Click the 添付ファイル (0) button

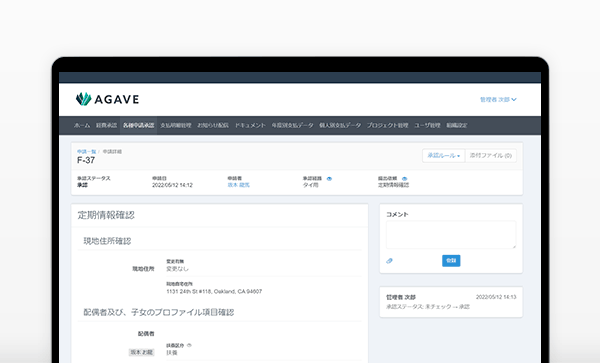click(491, 156)
